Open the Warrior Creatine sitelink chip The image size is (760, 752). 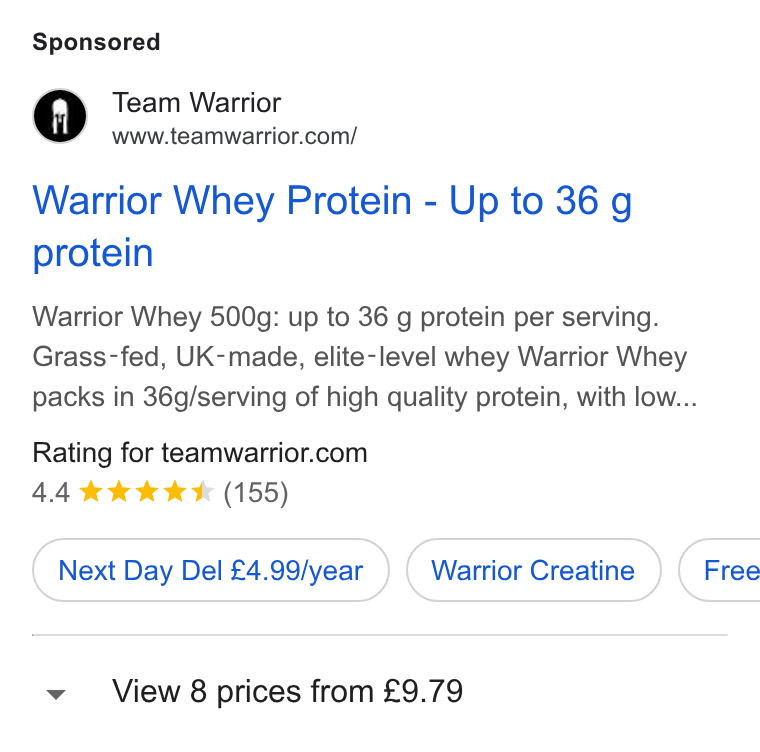pos(533,570)
